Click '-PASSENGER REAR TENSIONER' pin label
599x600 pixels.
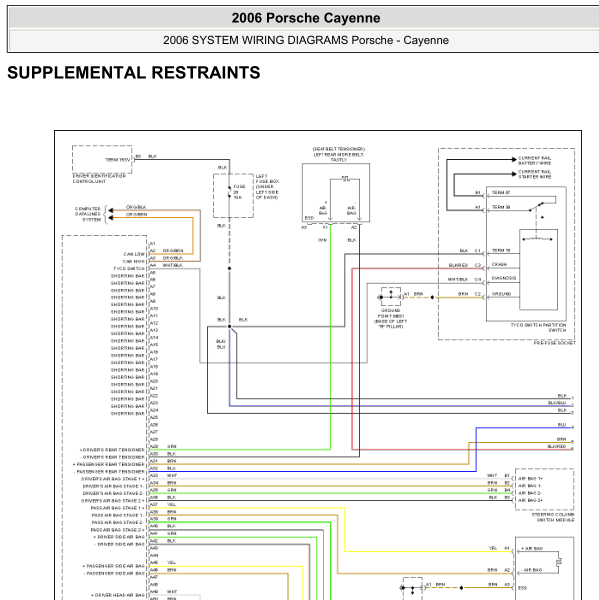(x=109, y=472)
